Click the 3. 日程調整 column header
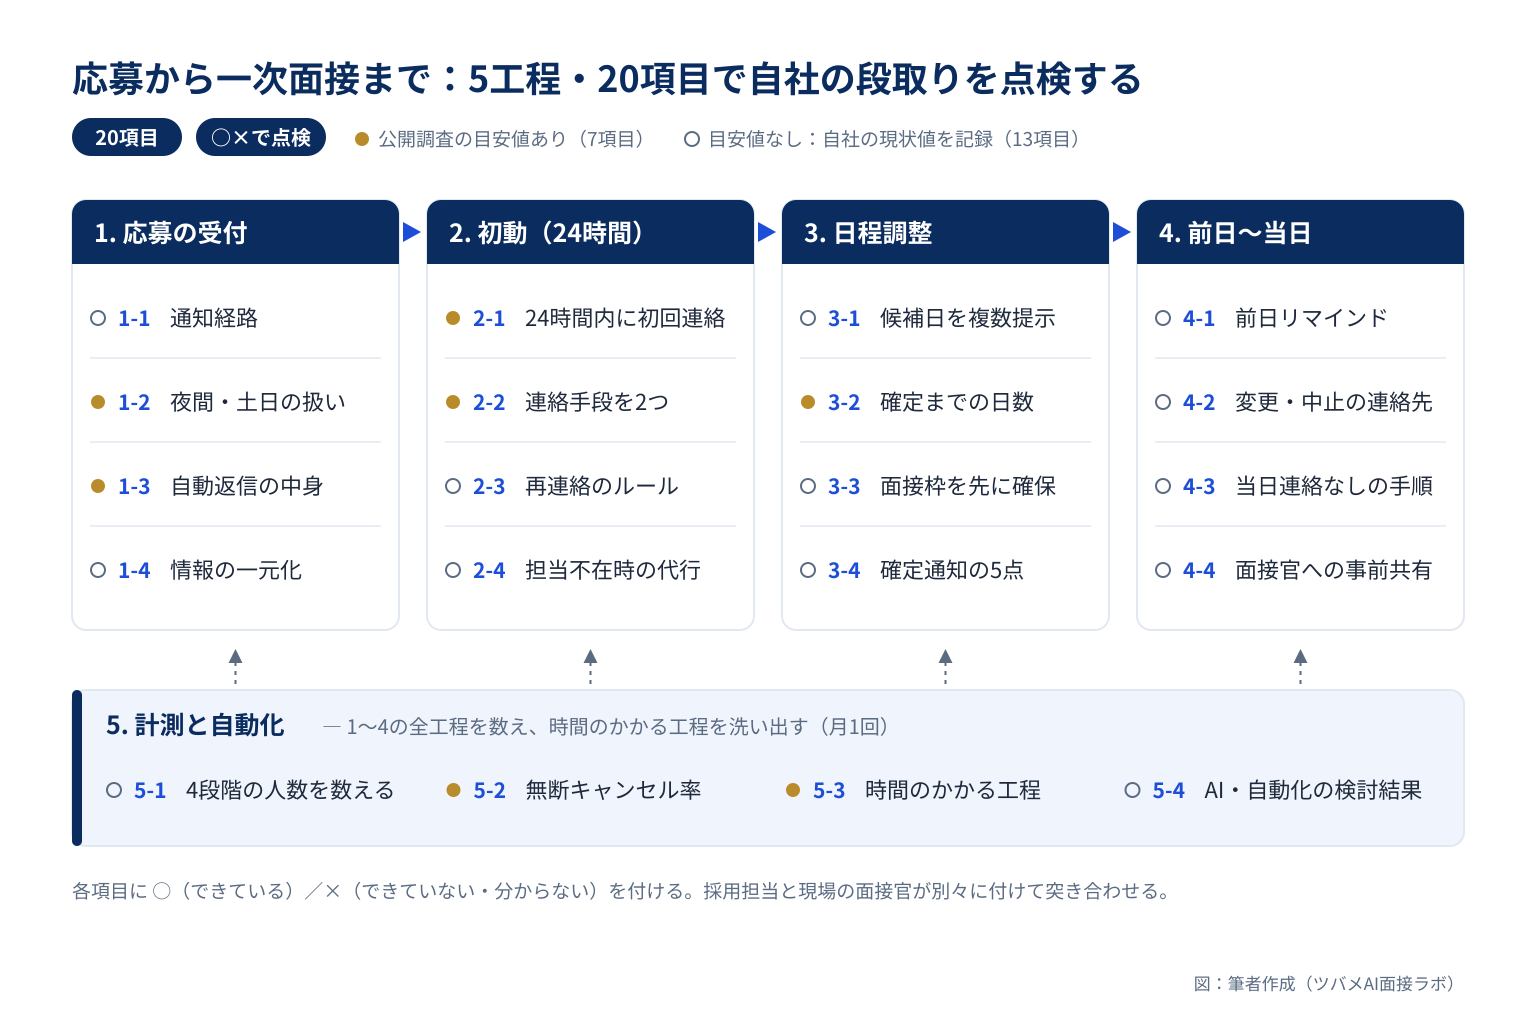 point(945,232)
